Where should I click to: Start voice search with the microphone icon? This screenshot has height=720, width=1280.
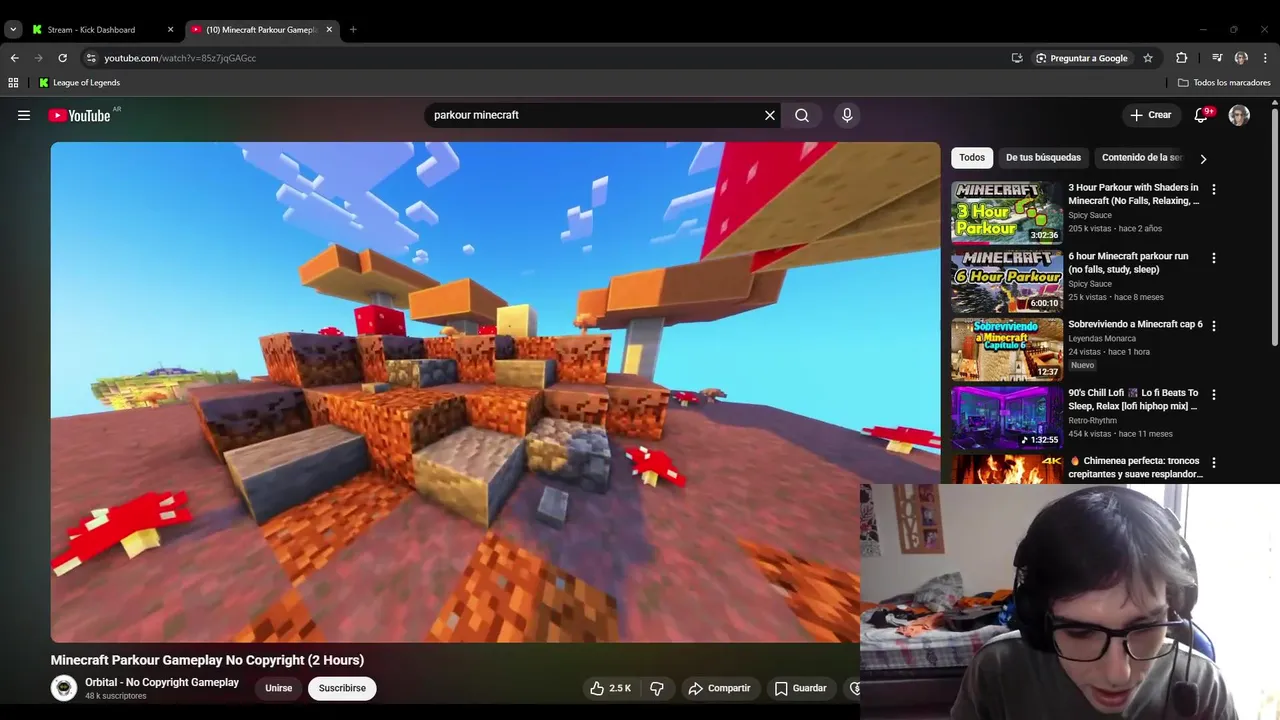[847, 115]
